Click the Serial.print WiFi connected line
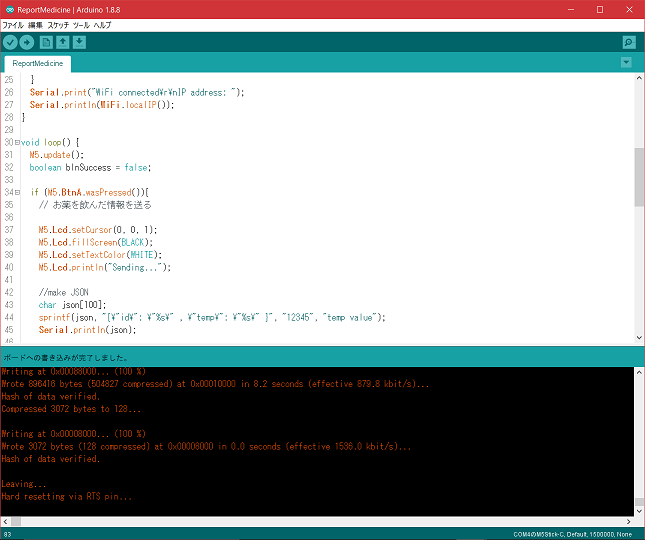Image resolution: width=645 pixels, height=540 pixels. point(137,93)
